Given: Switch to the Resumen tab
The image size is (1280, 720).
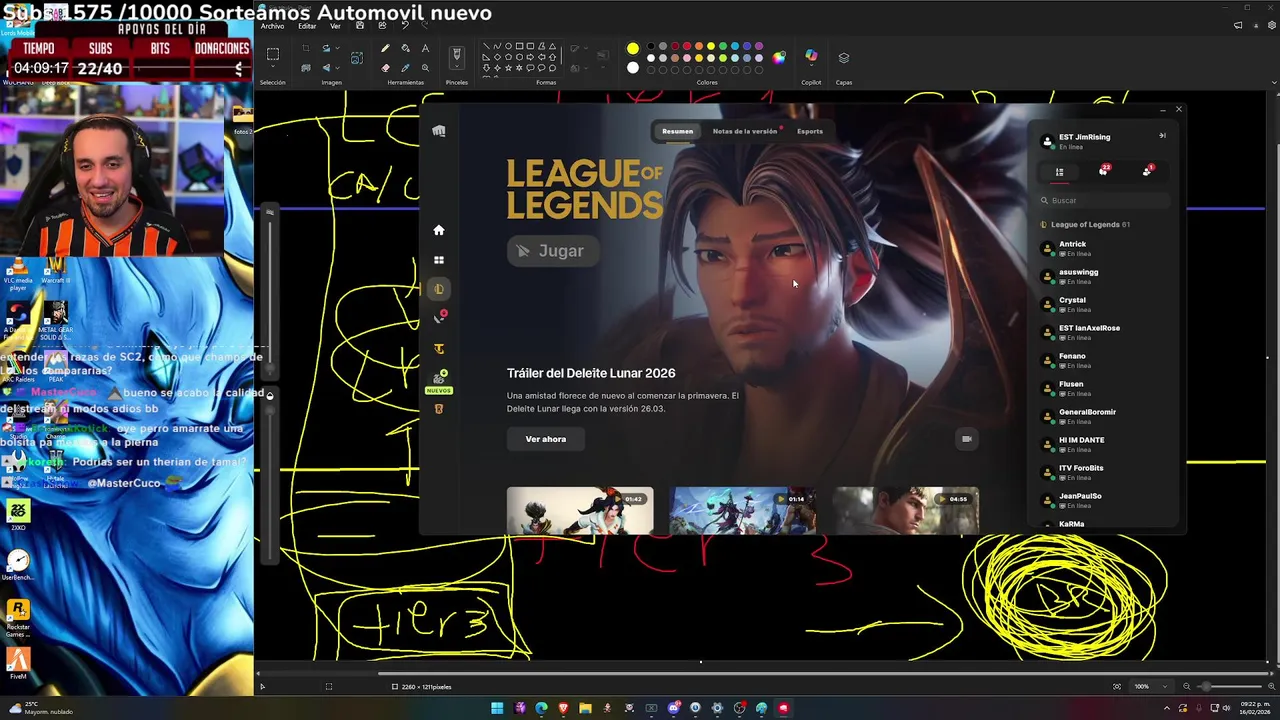Looking at the screenshot, I should coord(677,131).
